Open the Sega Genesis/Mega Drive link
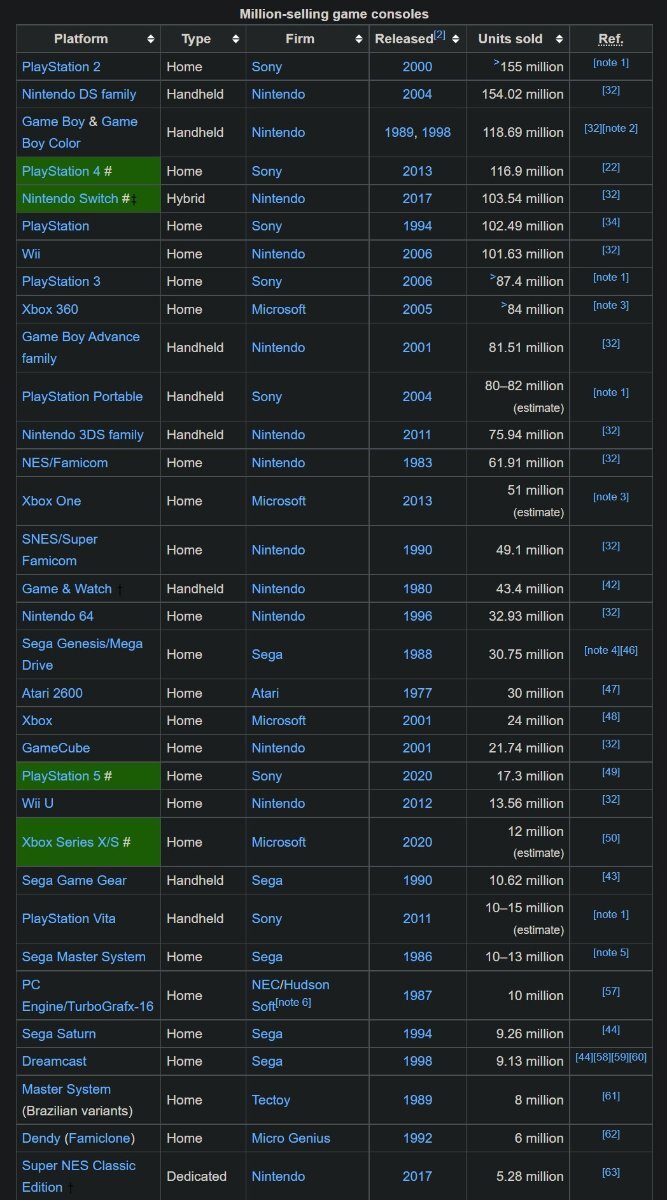Screen dimensions: 667x1200 point(82,654)
